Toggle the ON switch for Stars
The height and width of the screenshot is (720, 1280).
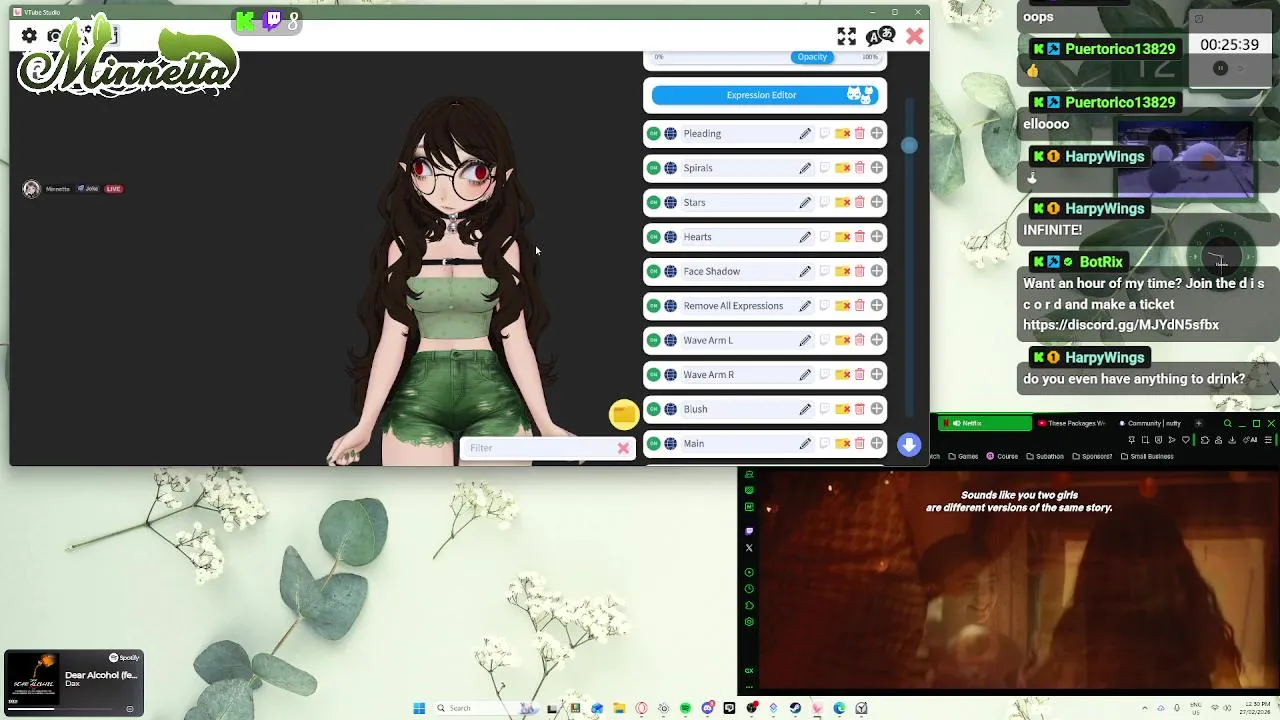pos(653,202)
